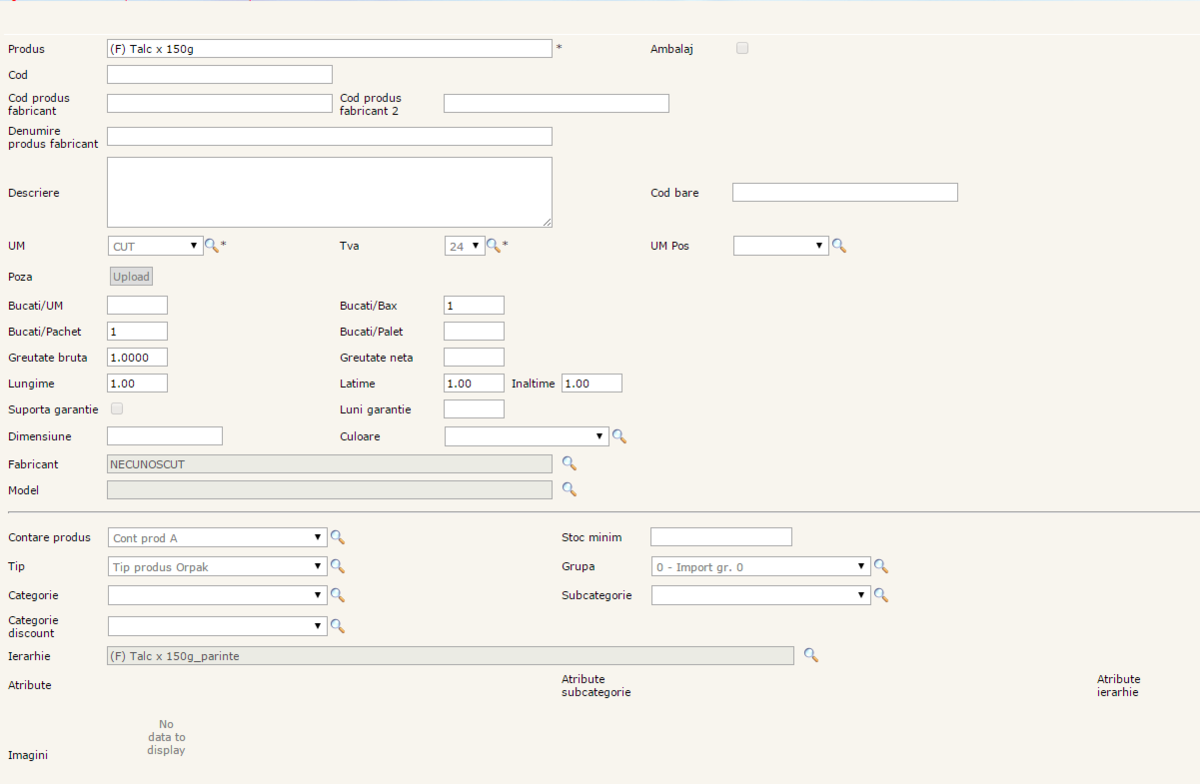Enable the Ambalaj checkbox

tap(742, 48)
